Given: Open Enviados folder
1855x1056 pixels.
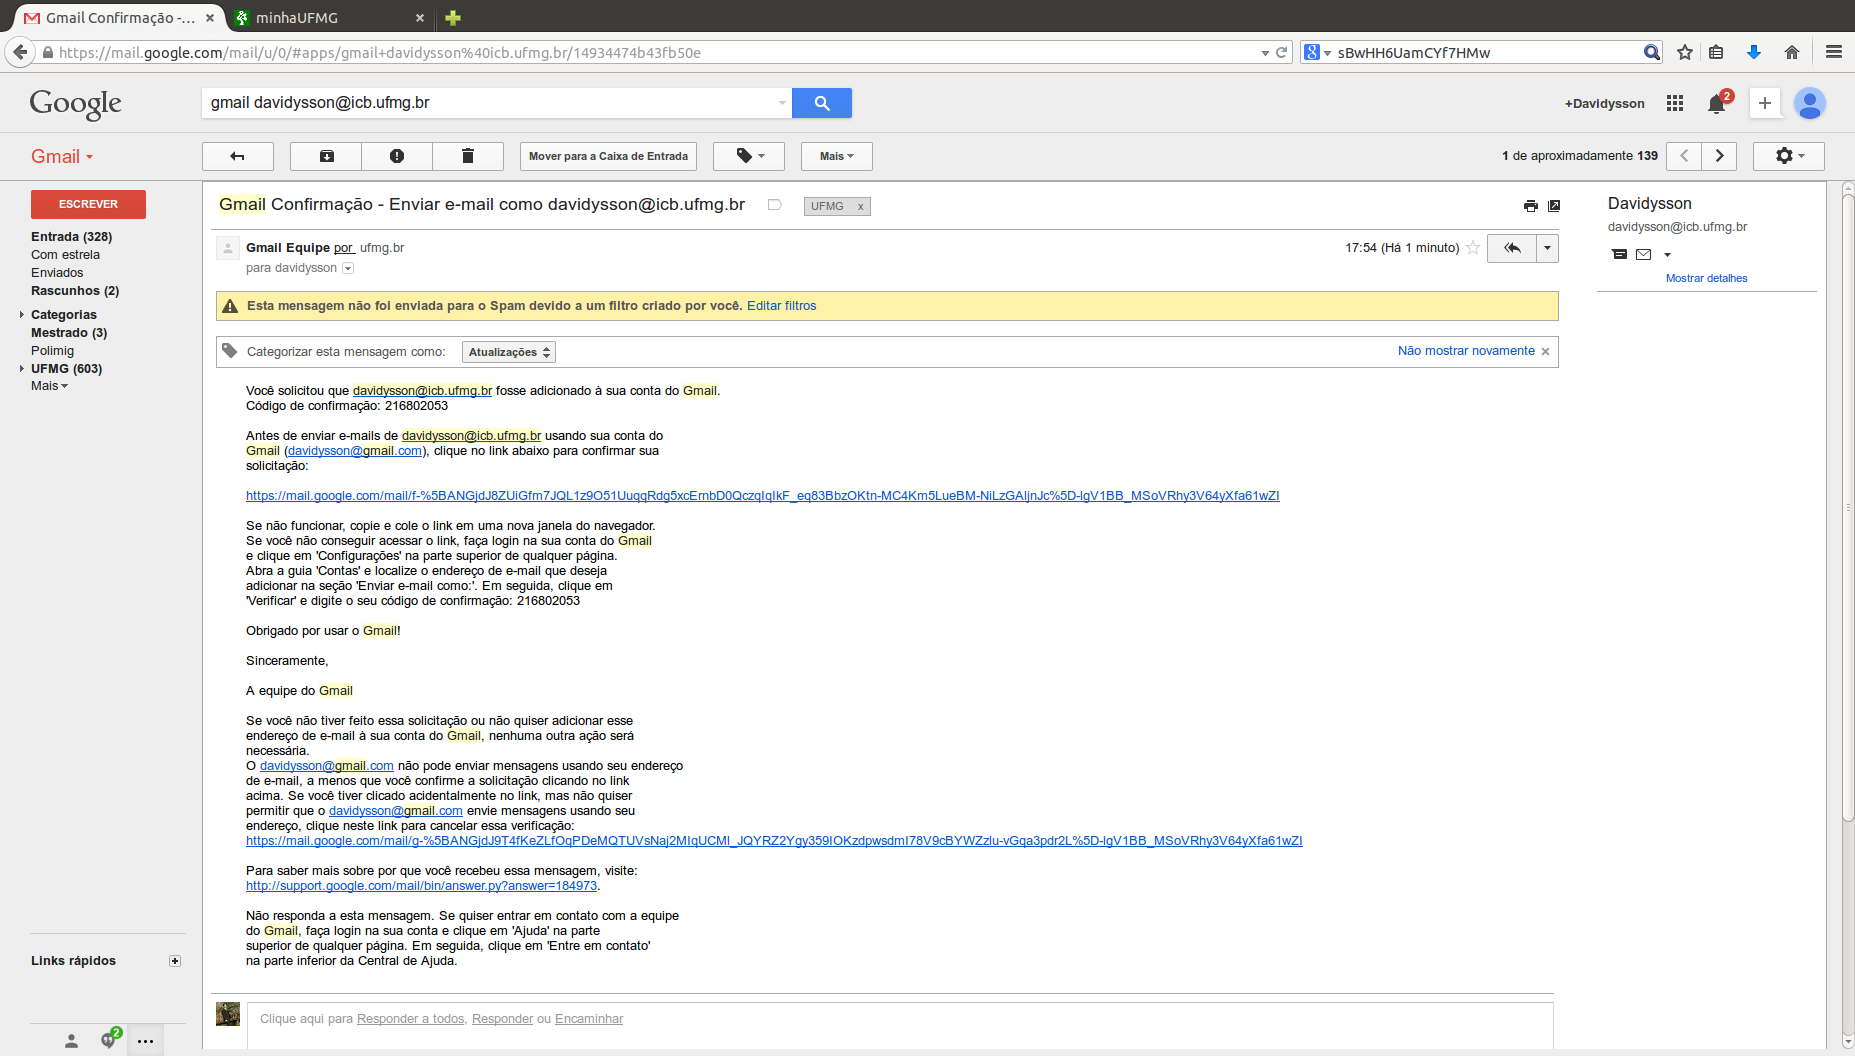Looking at the screenshot, I should pyautogui.click(x=57, y=273).
